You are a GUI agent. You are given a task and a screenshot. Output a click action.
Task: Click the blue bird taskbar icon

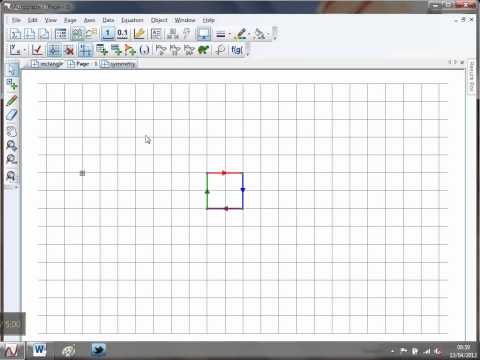click(98, 350)
